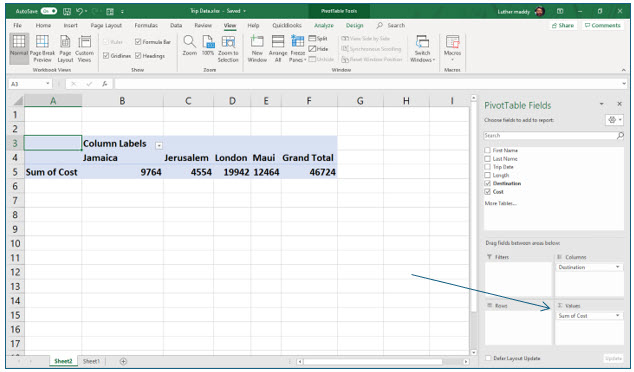Uncheck the Destination field
The height and width of the screenshot is (372, 634).
[487, 183]
